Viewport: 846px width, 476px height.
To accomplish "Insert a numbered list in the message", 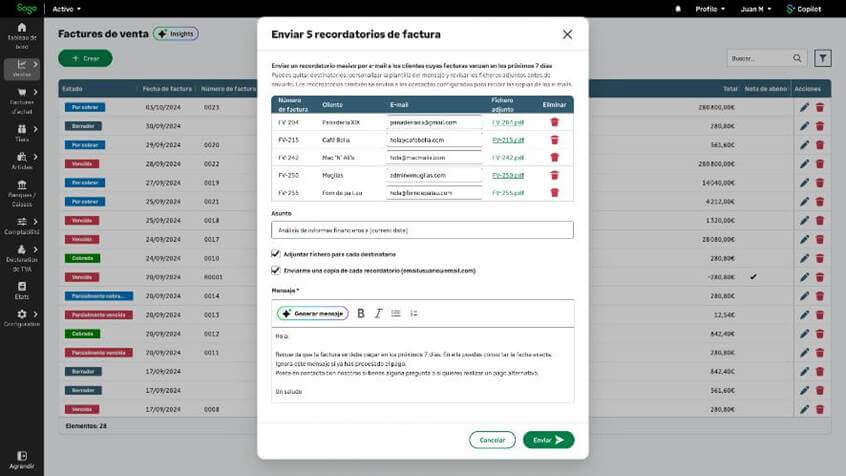I will click(x=414, y=313).
